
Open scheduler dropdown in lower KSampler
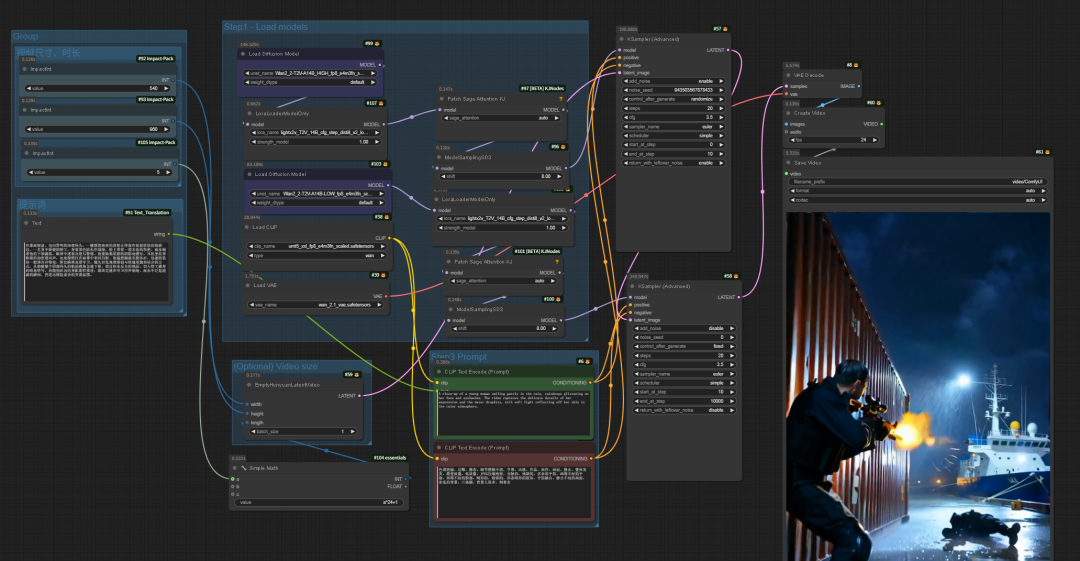click(x=685, y=382)
